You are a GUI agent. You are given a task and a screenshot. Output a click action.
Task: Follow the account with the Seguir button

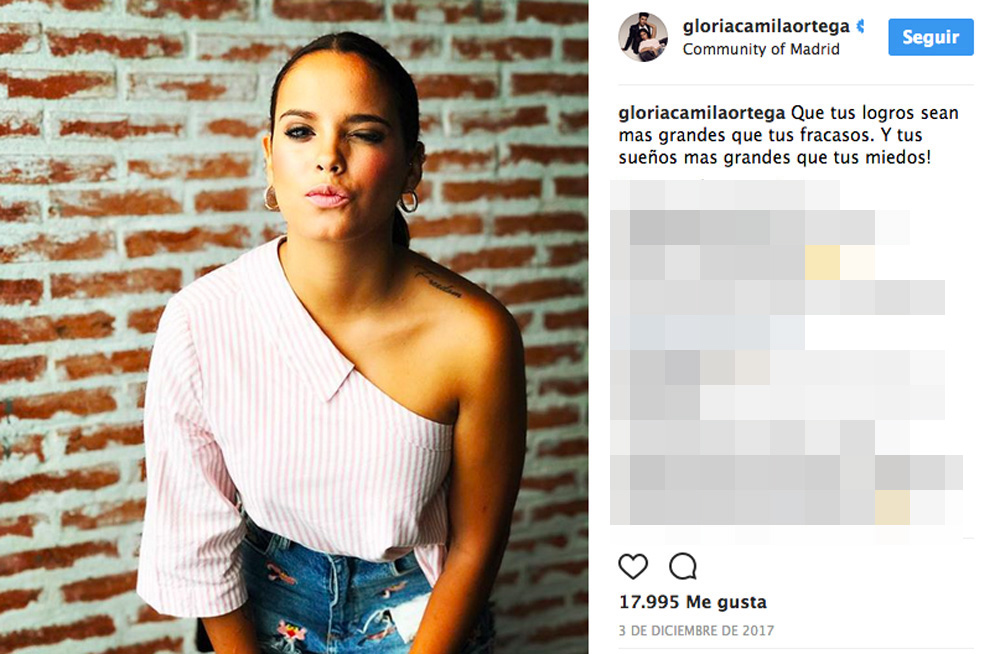[930, 37]
